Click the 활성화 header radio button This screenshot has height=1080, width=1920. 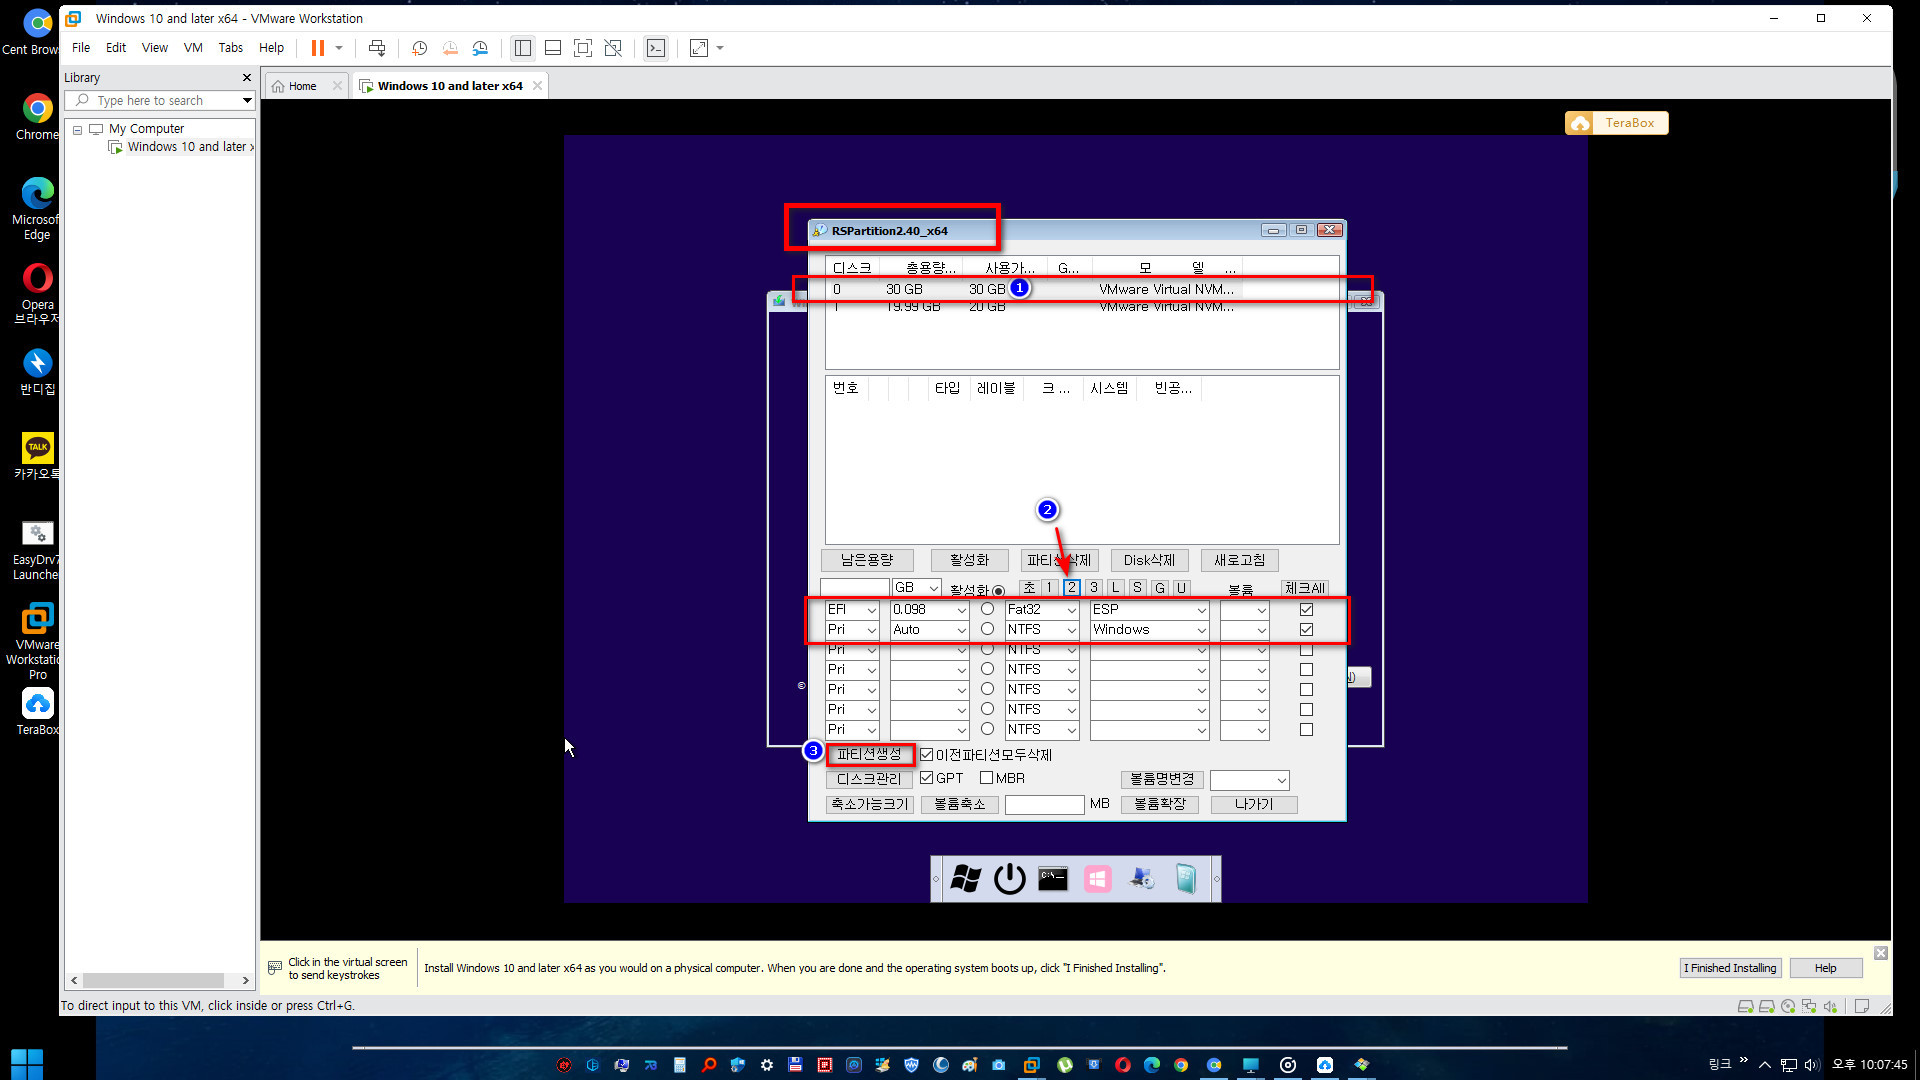click(x=998, y=591)
